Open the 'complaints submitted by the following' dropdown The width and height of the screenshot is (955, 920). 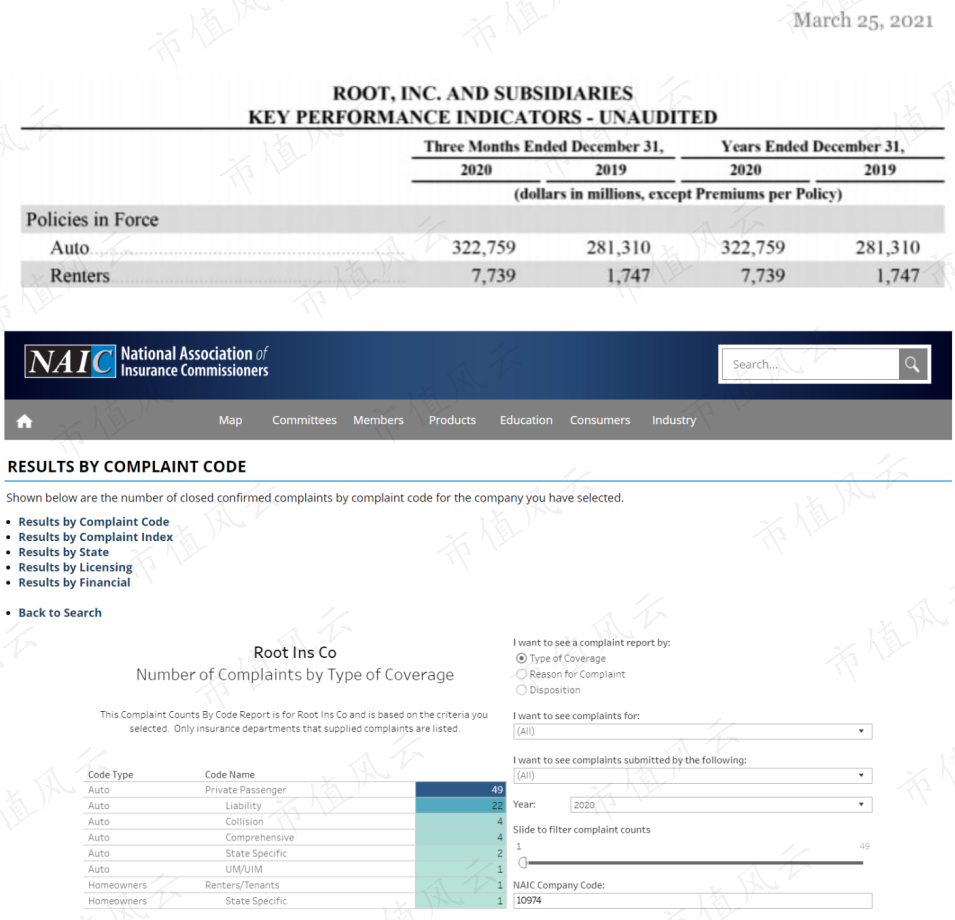coord(692,776)
